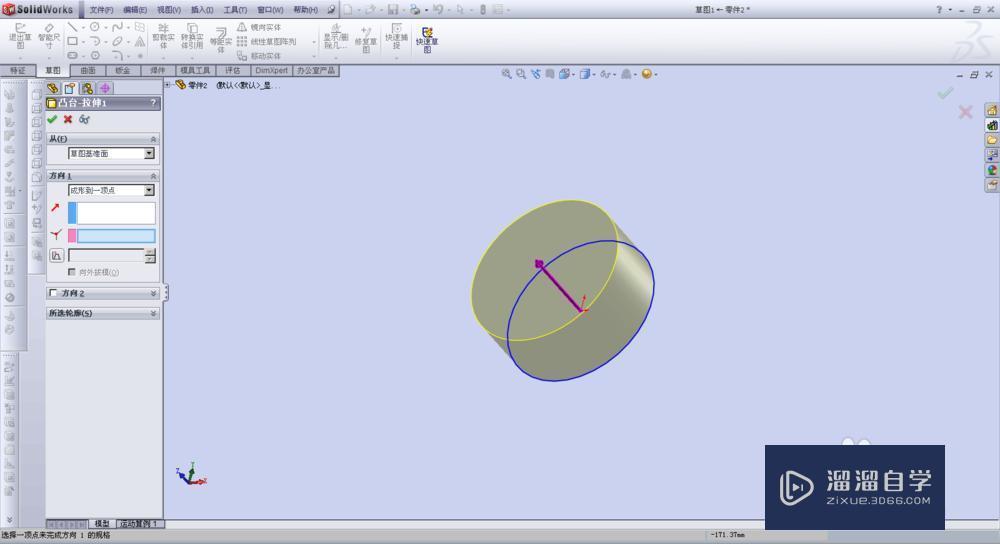Cancel extrude with the red X in PropertyManager
The width and height of the screenshot is (1000, 544).
coord(68,119)
